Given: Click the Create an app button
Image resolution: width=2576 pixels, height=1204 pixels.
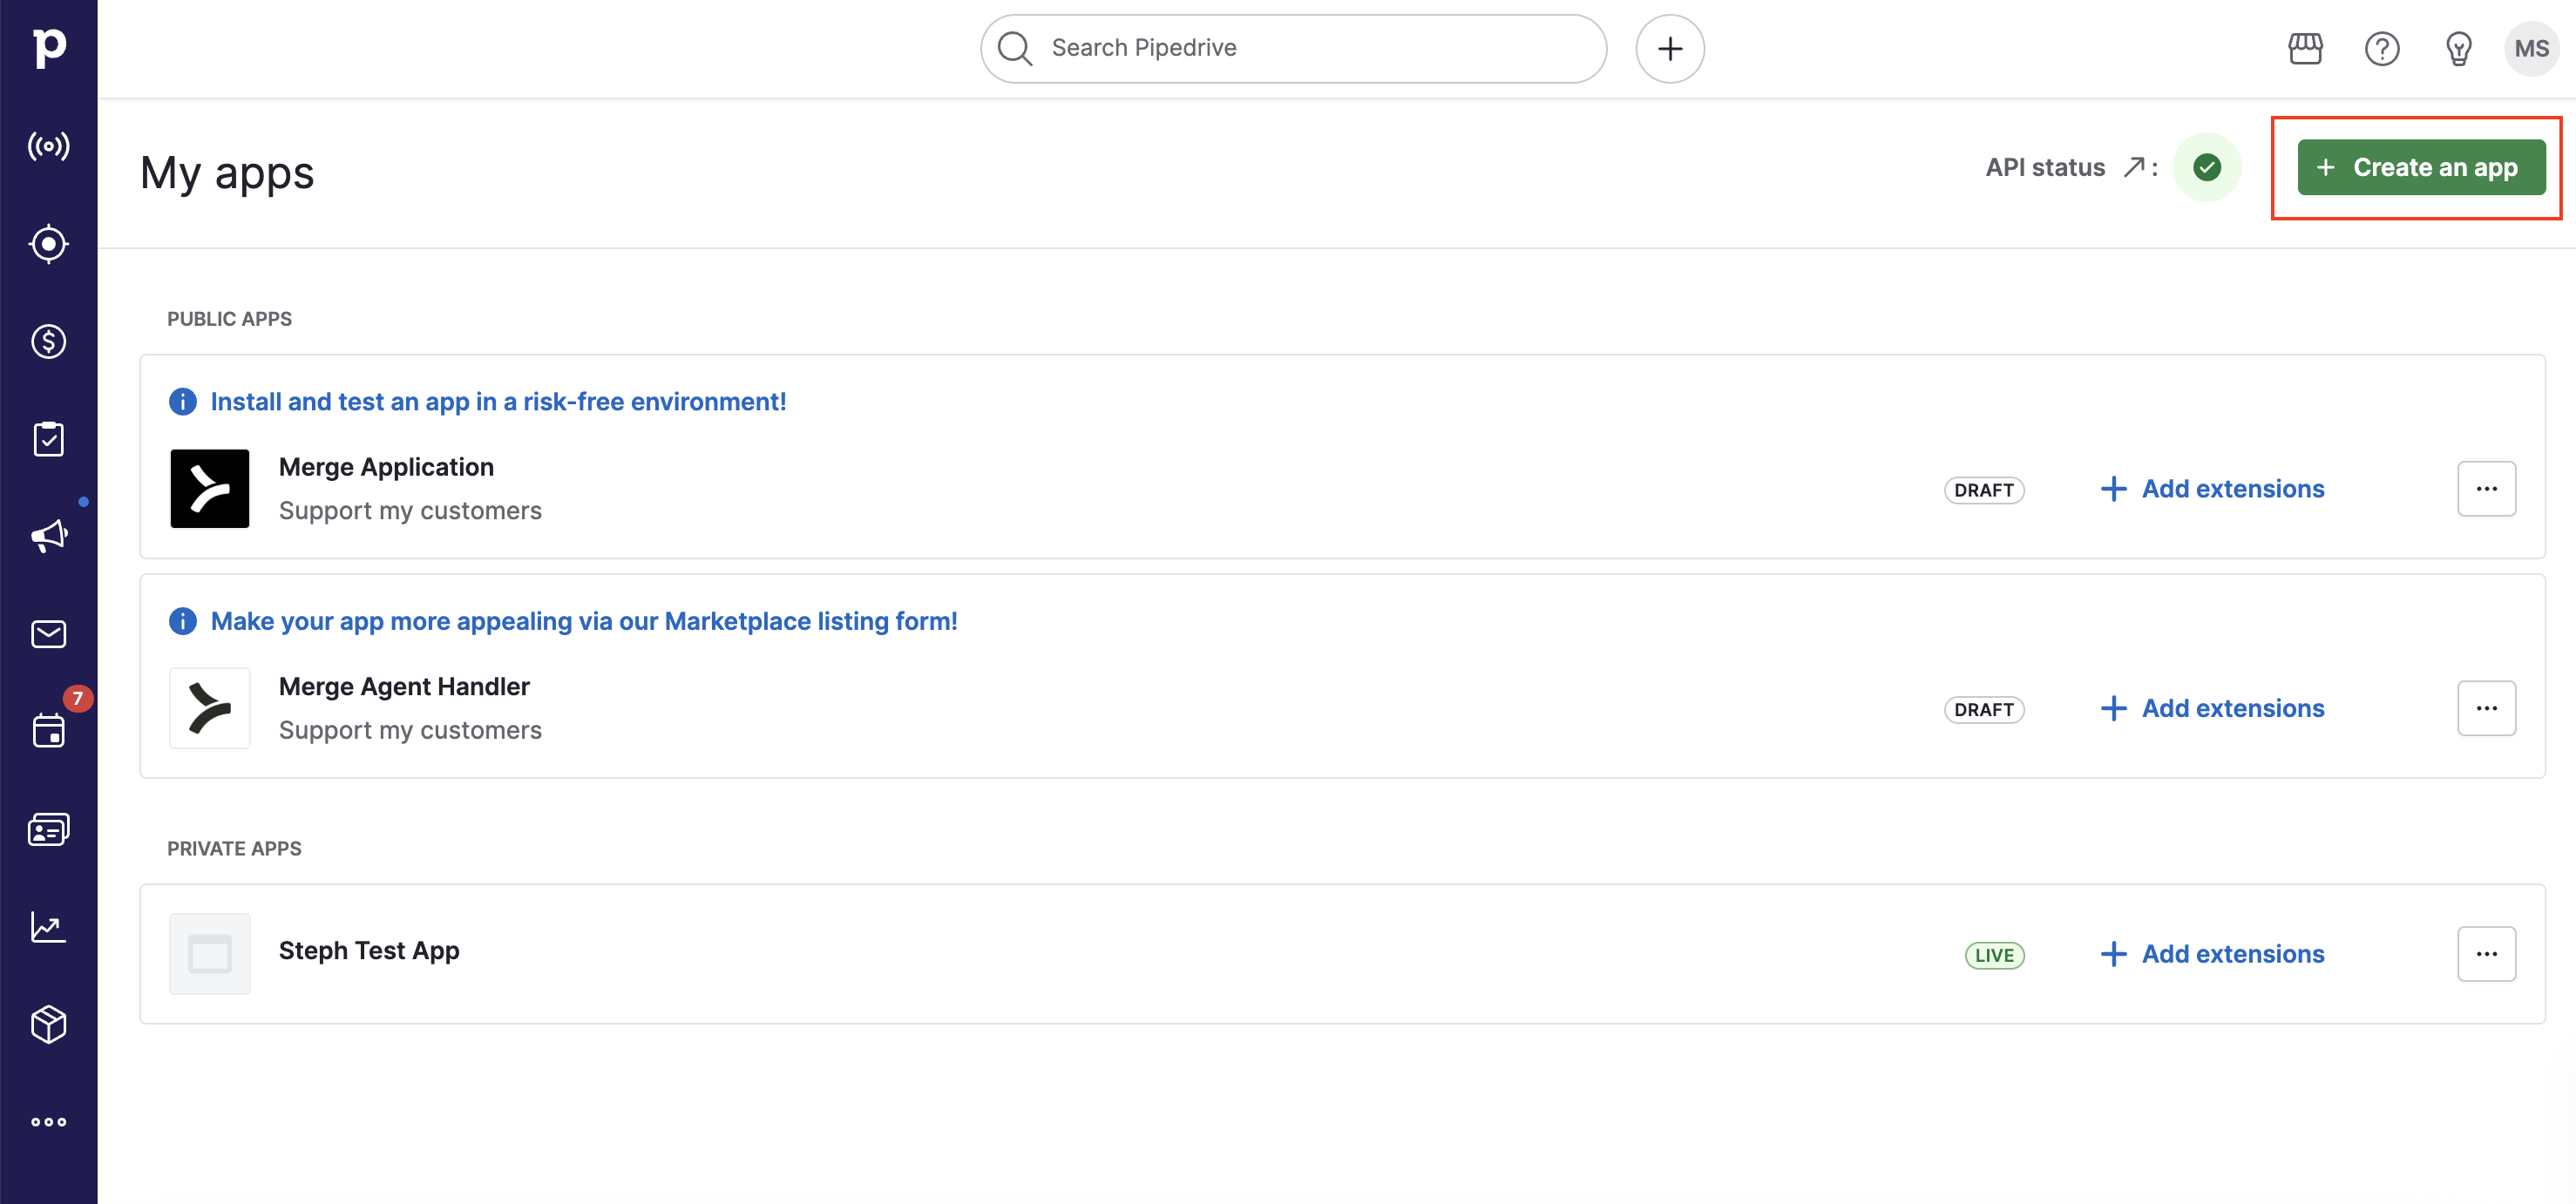Looking at the screenshot, I should (x=2420, y=167).
